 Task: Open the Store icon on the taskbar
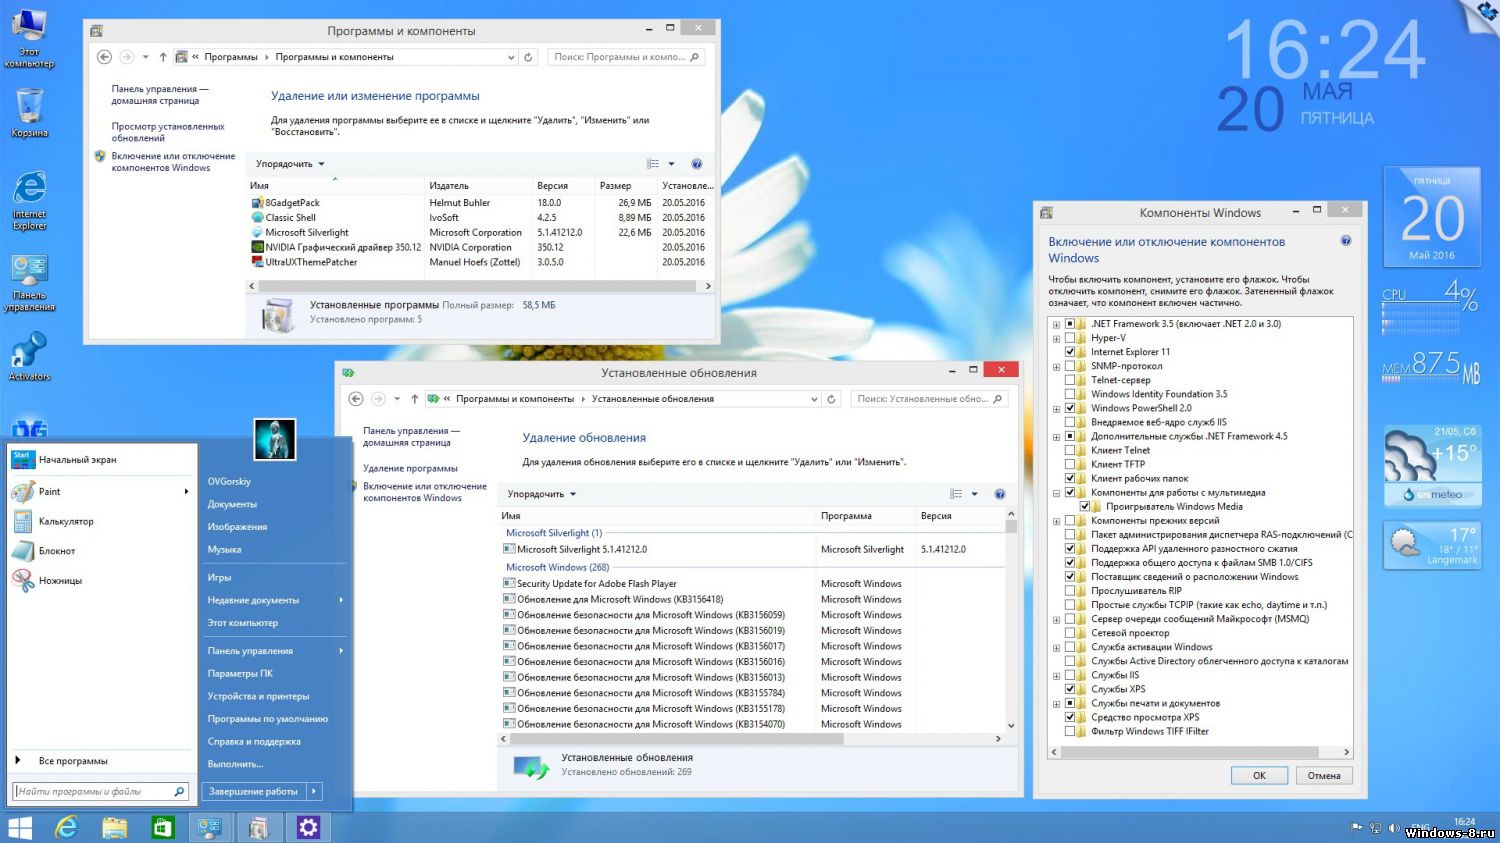coord(162,827)
